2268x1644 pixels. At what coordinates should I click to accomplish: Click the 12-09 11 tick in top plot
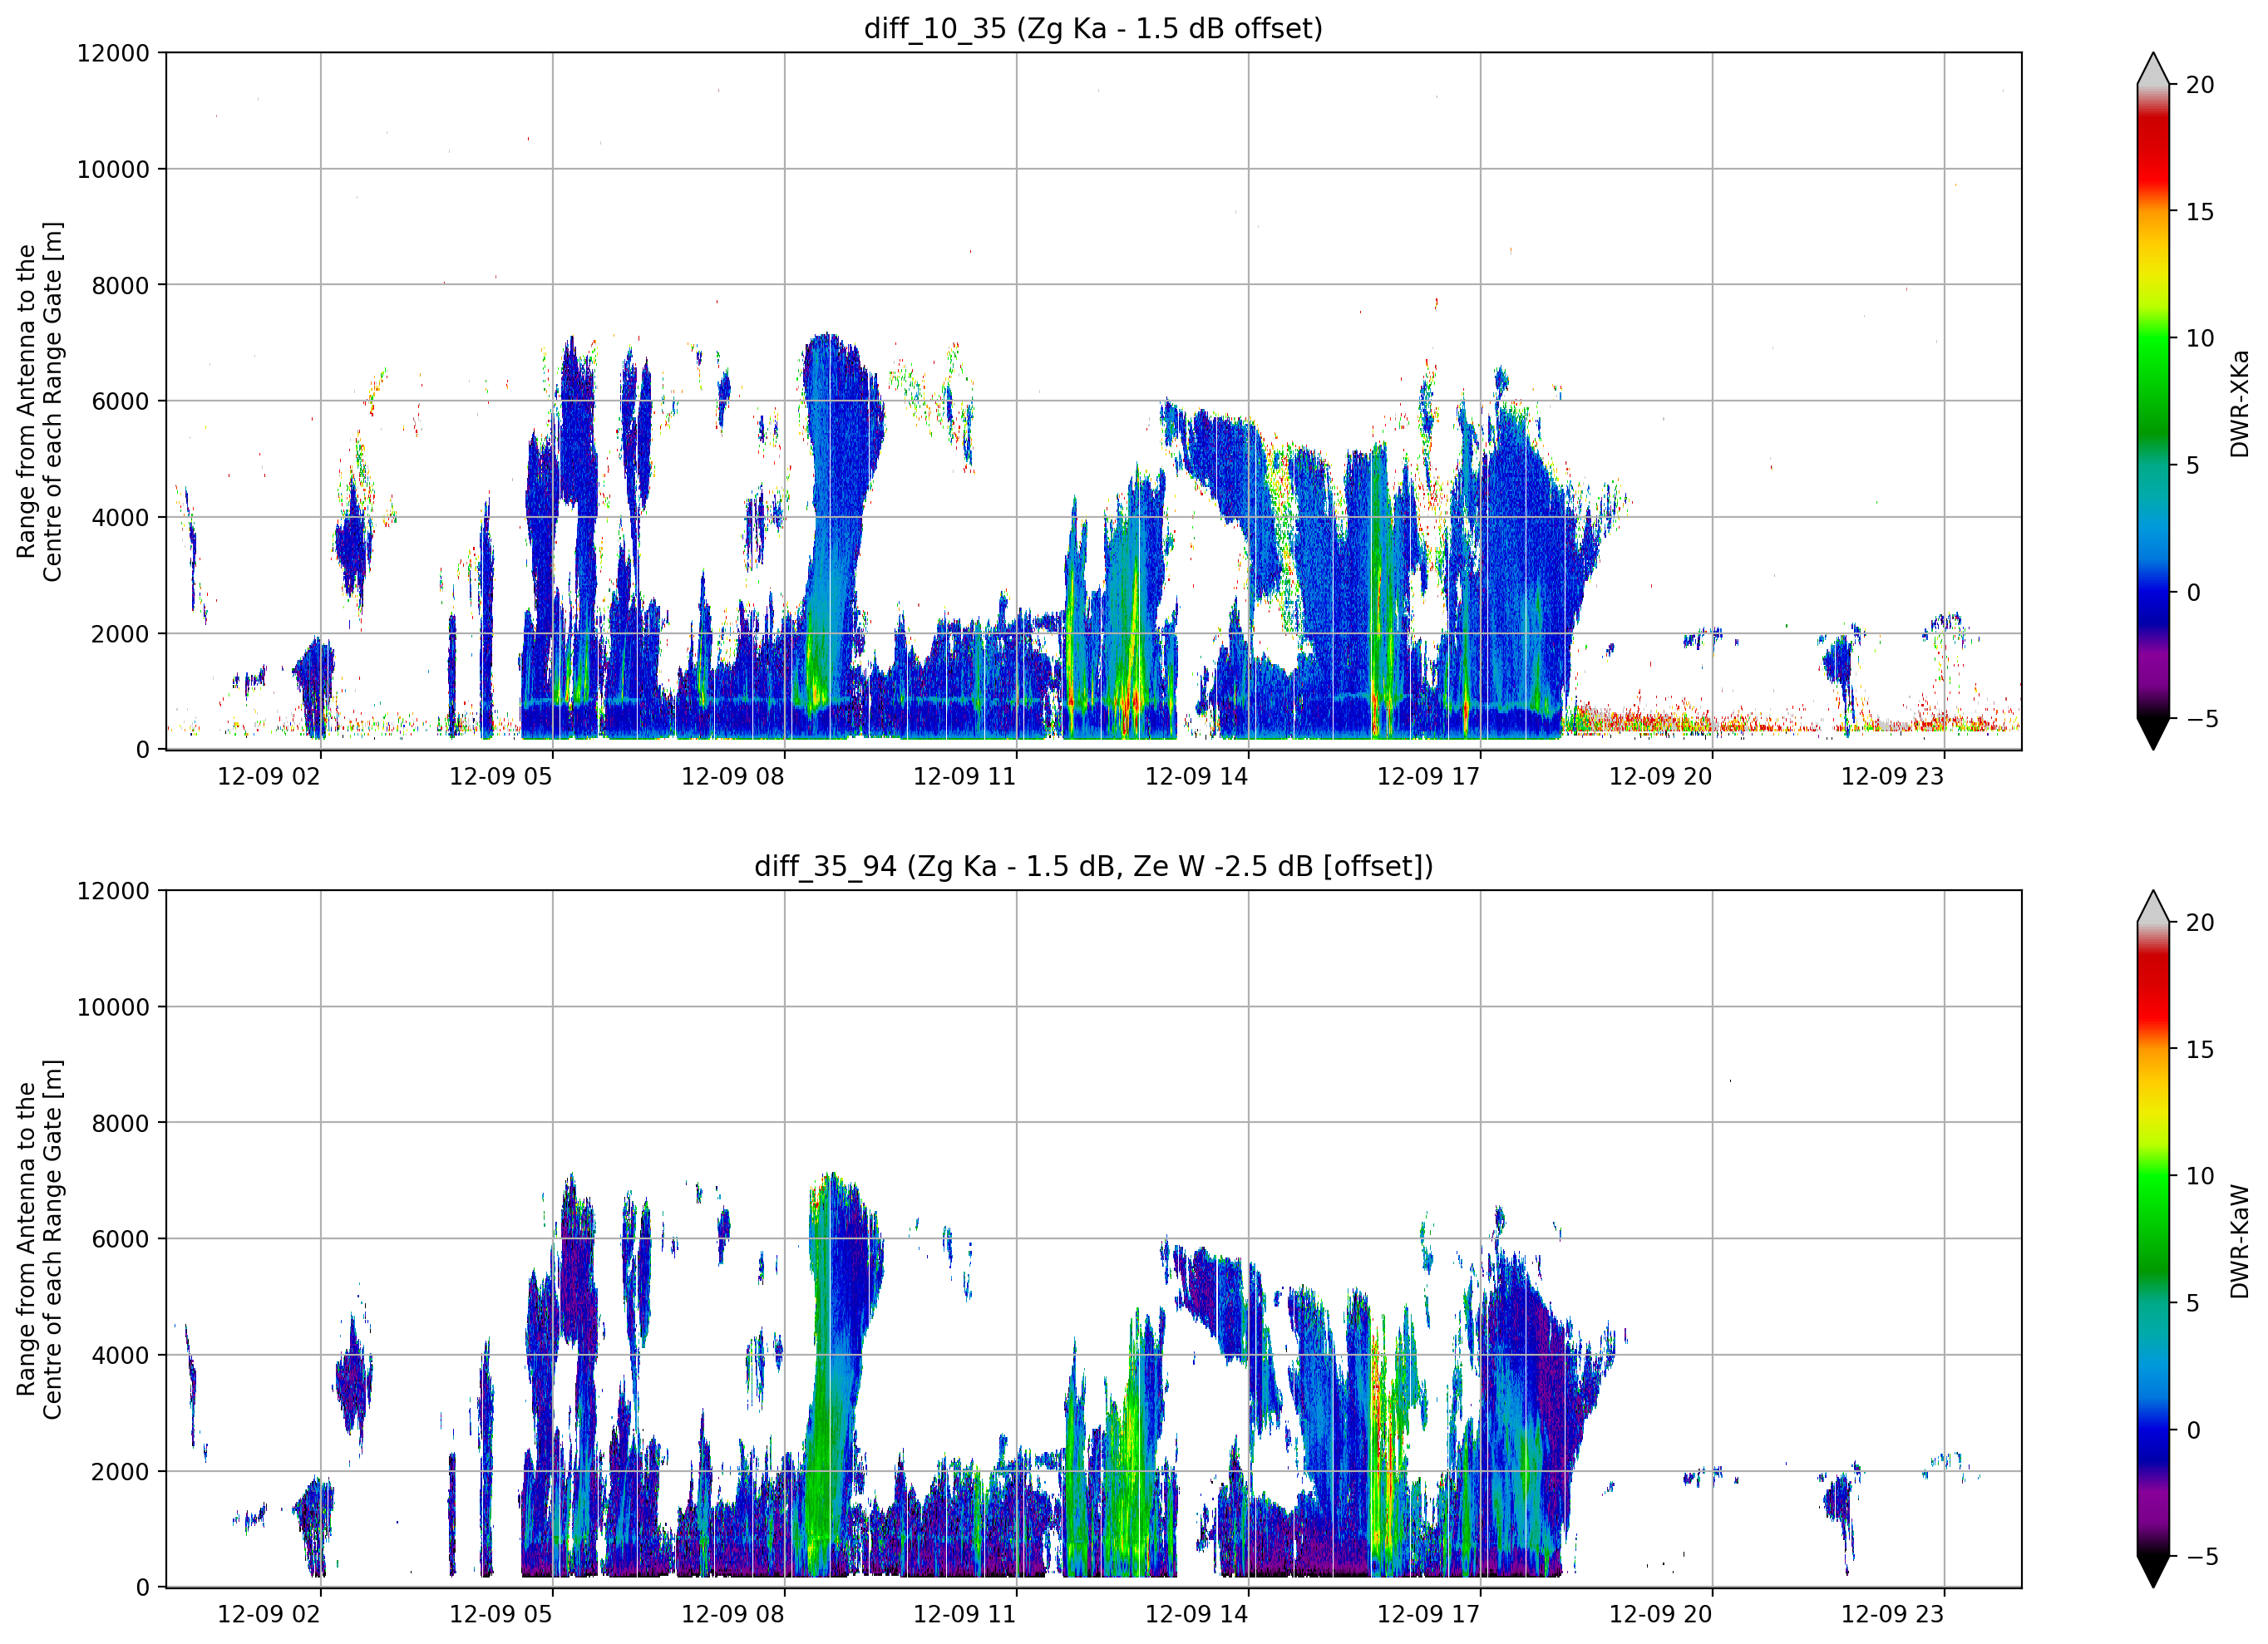coord(965,777)
